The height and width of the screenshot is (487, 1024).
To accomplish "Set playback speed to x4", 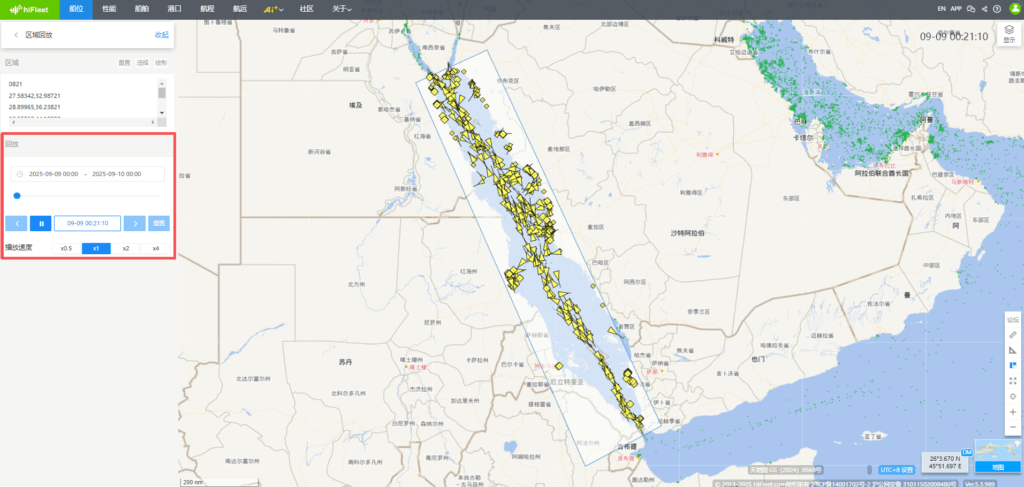I will click(x=156, y=248).
